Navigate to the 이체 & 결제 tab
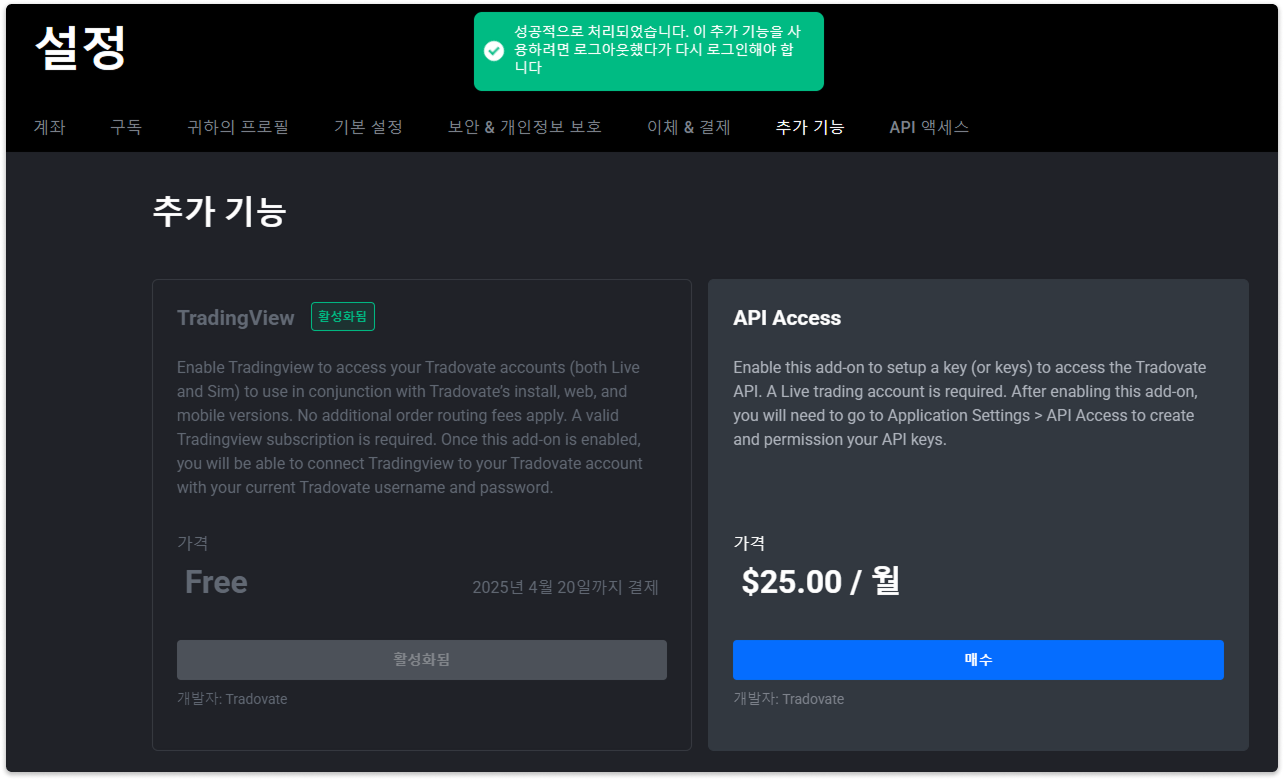Image resolution: width=1284 pixels, height=780 pixels. (689, 127)
